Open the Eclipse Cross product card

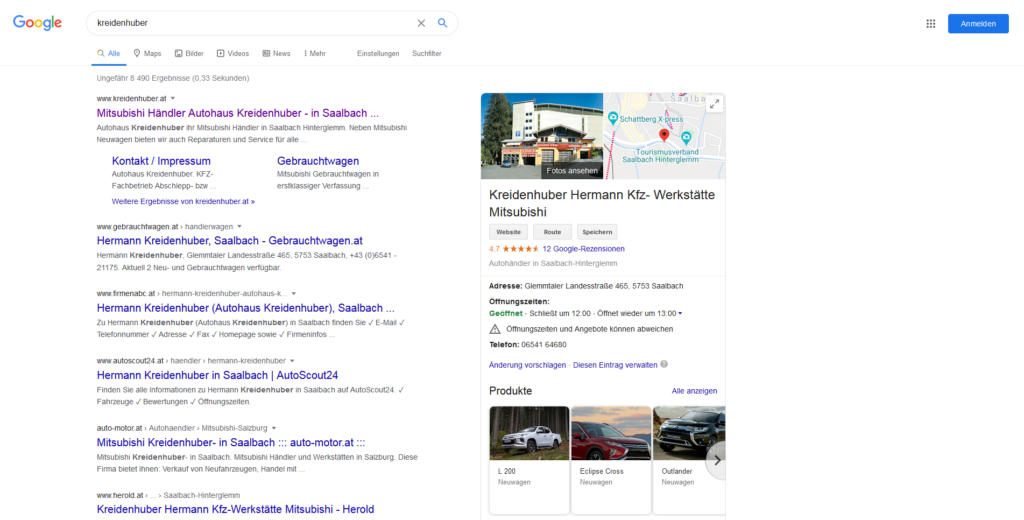click(611, 460)
